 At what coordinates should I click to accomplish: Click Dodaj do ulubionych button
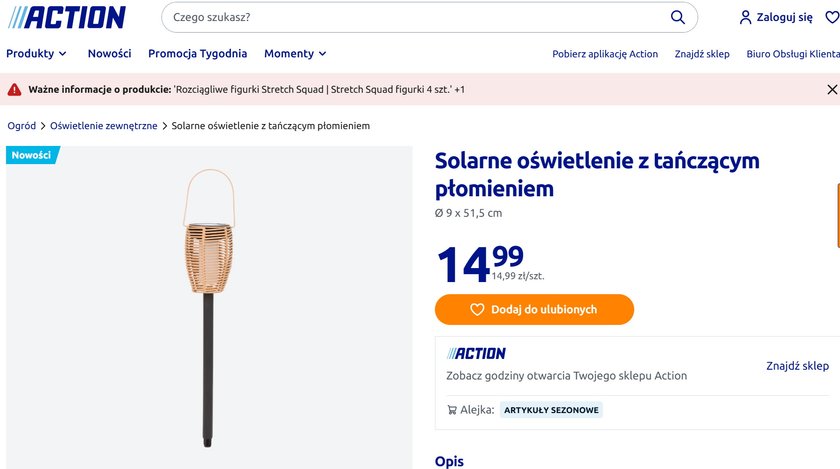click(534, 310)
